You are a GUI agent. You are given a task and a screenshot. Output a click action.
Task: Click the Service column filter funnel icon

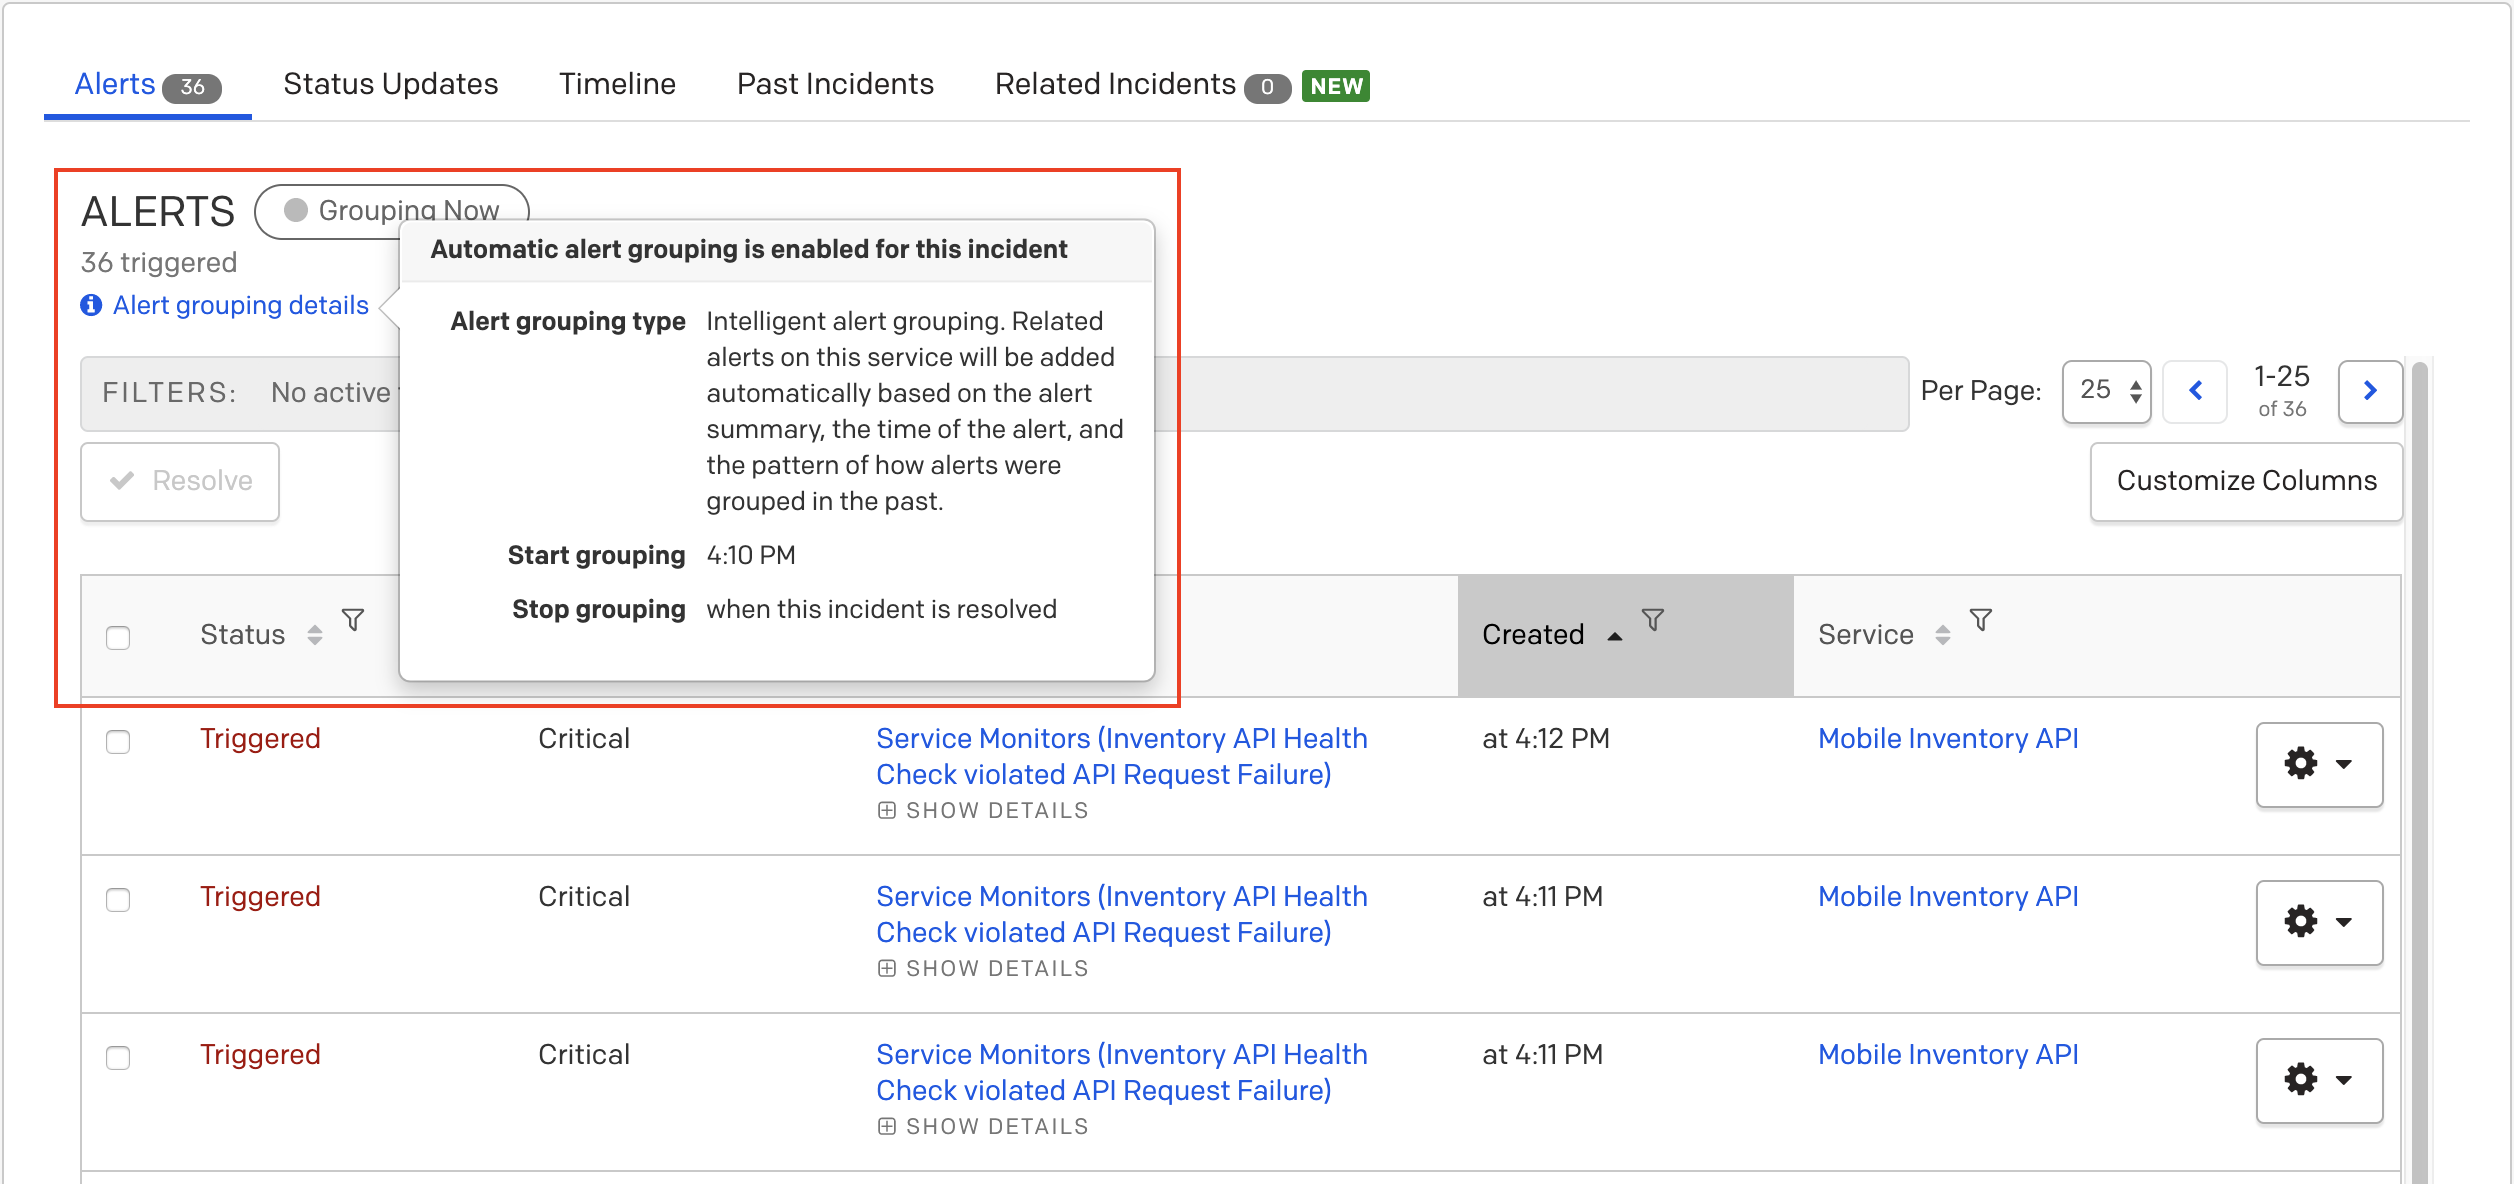1980,620
